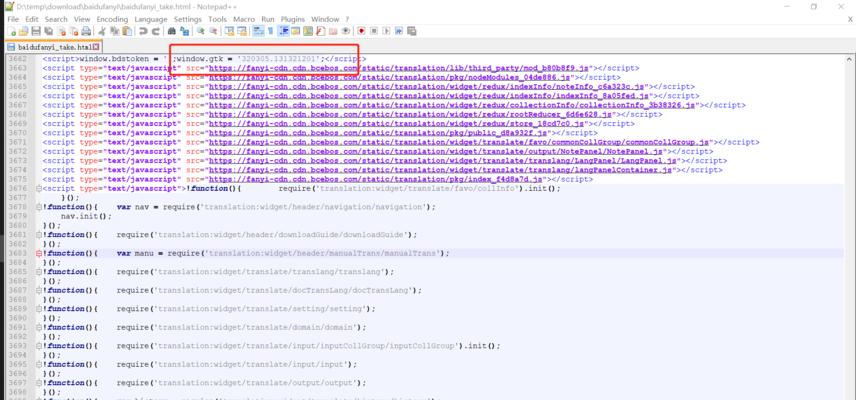Click the Copy toolbar icon
856x400 pixels.
115,31
